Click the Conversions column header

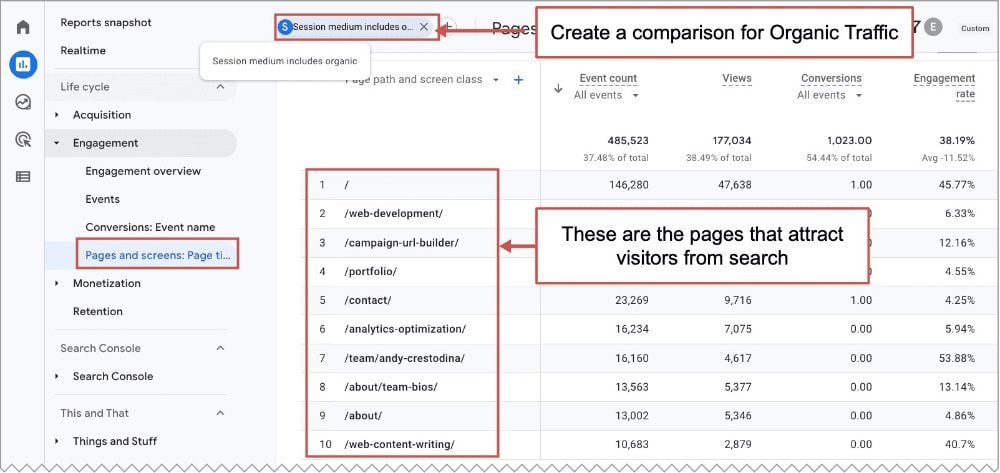[831, 78]
